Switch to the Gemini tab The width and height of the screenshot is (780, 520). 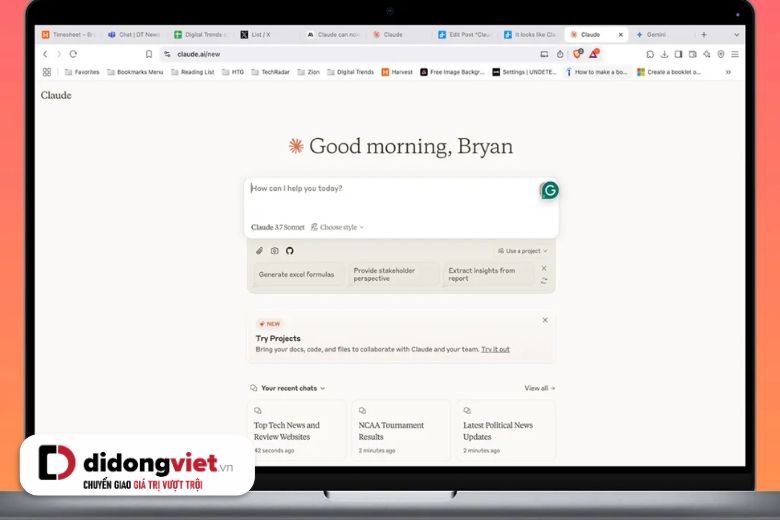(651, 34)
